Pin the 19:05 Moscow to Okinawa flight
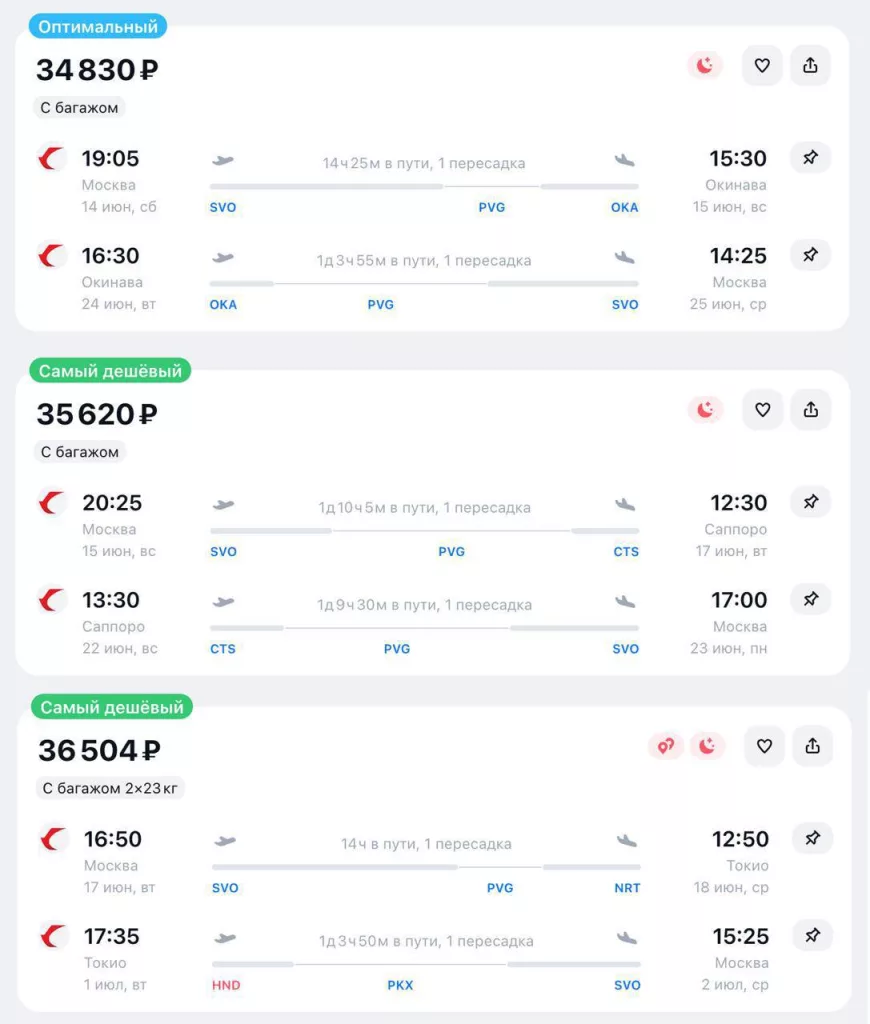The image size is (870, 1024). [810, 158]
